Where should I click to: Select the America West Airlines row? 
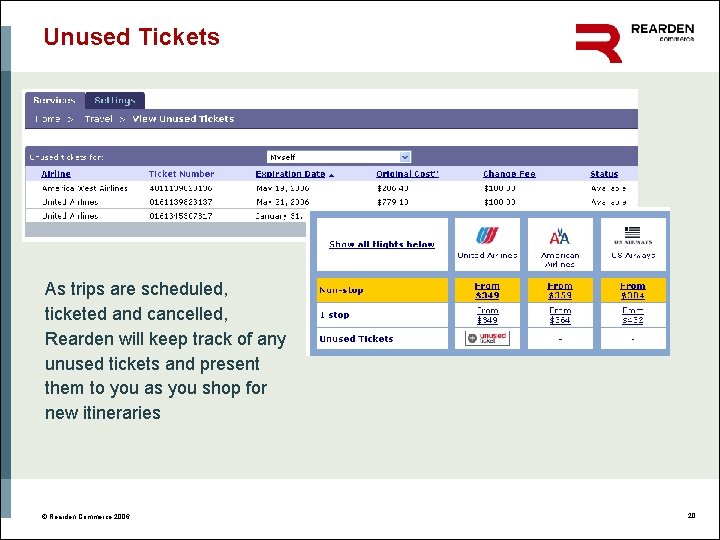[332, 188]
